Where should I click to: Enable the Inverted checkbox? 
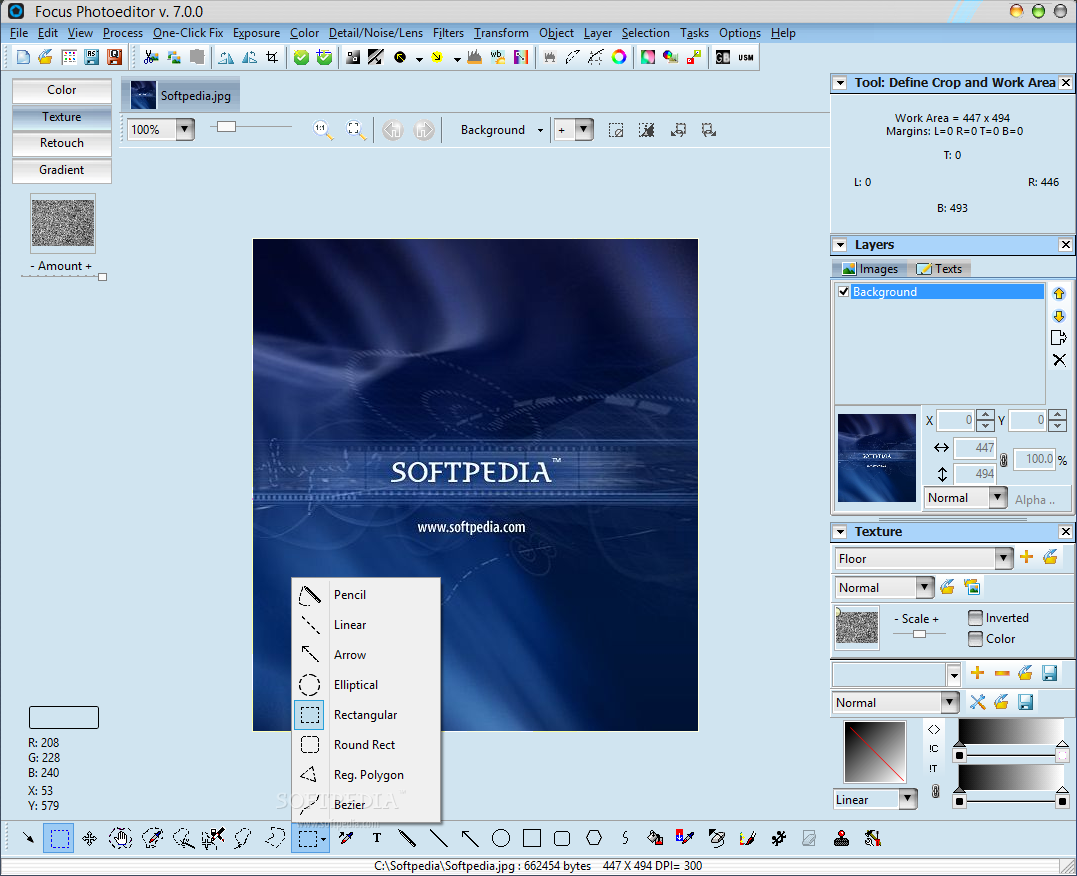tap(975, 618)
